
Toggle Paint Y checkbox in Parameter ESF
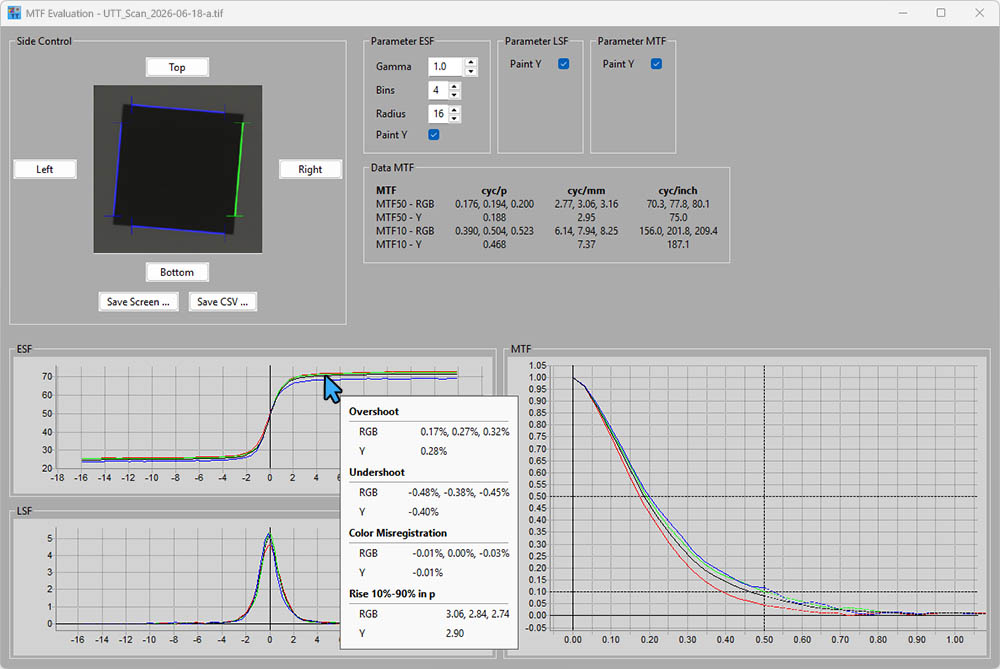[x=434, y=135]
